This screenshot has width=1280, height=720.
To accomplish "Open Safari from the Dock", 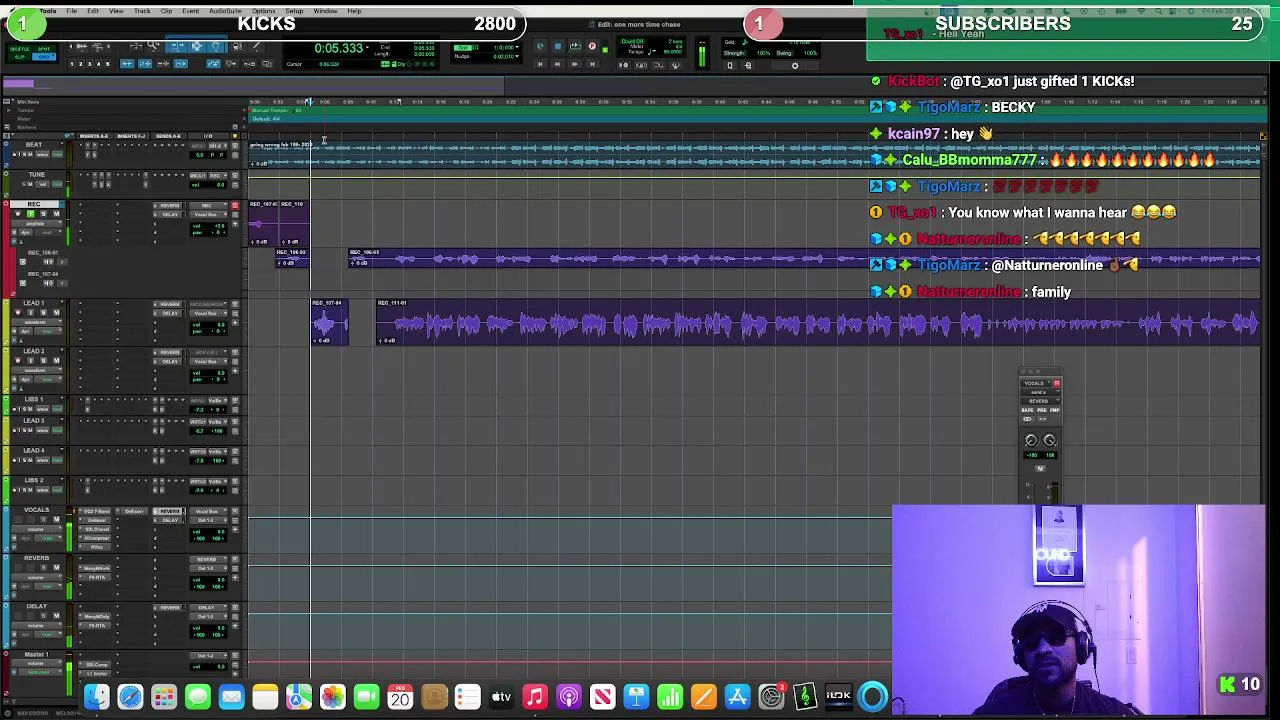I will click(x=130, y=696).
